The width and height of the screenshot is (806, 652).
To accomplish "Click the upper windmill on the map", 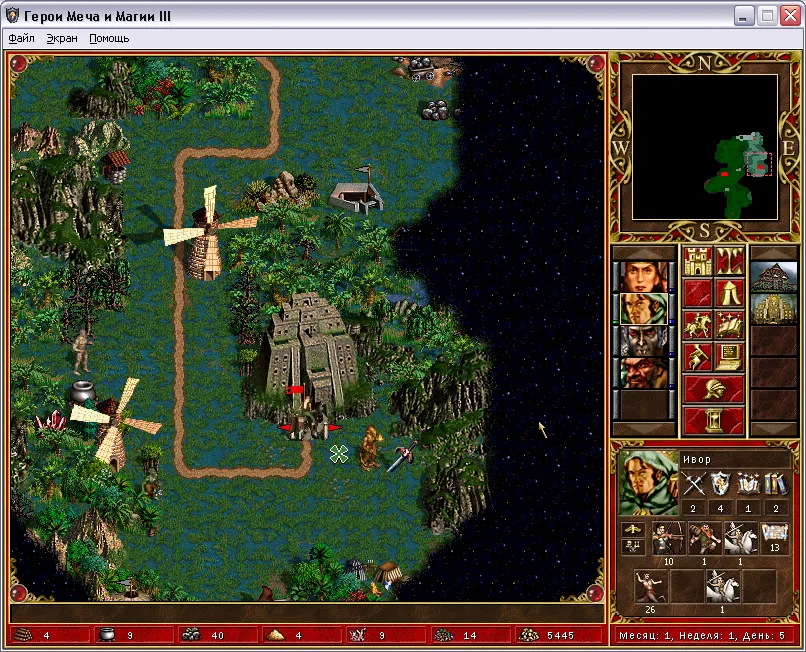I will click(207, 234).
